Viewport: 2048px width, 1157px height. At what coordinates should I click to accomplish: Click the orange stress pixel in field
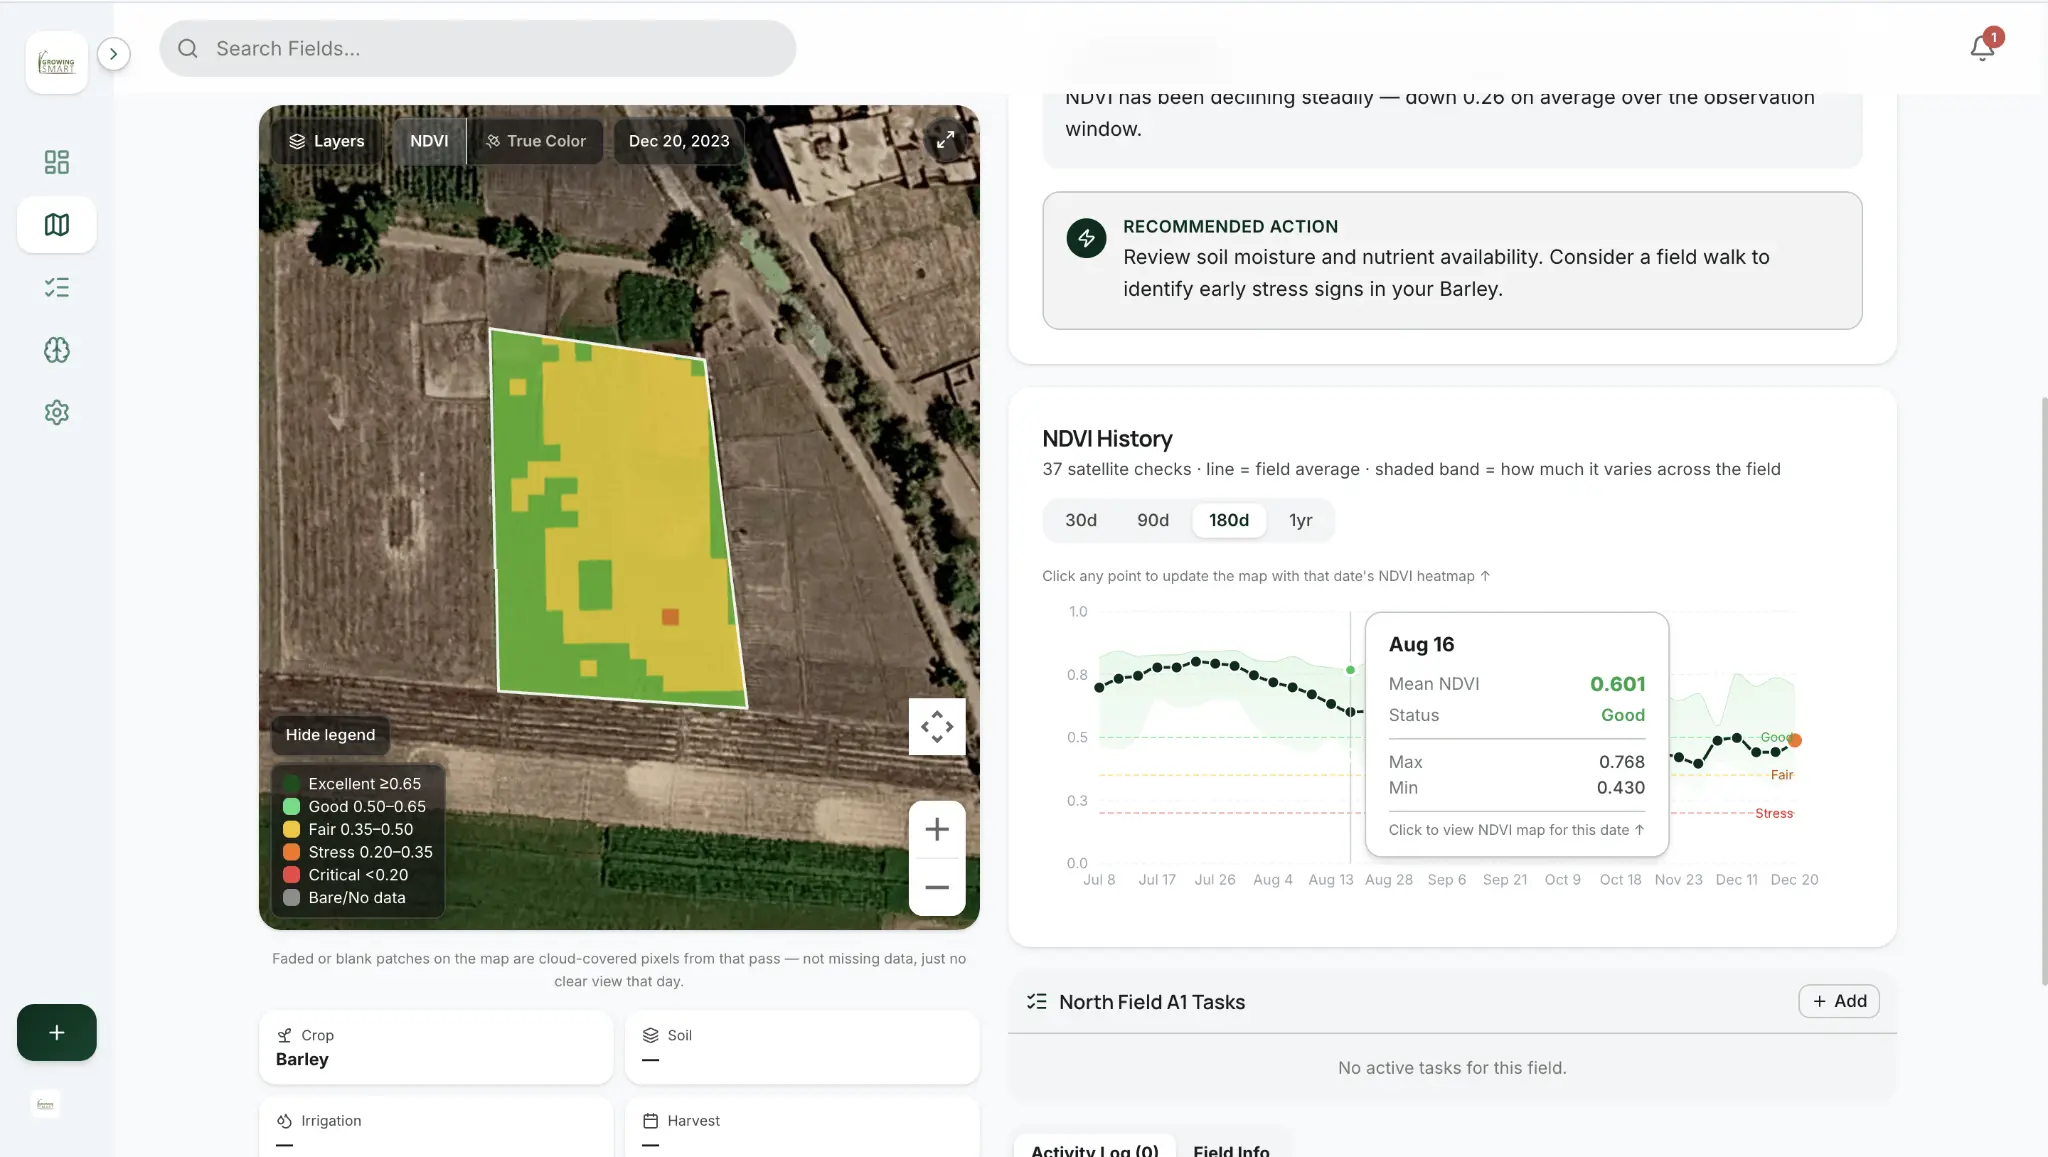pos(670,617)
